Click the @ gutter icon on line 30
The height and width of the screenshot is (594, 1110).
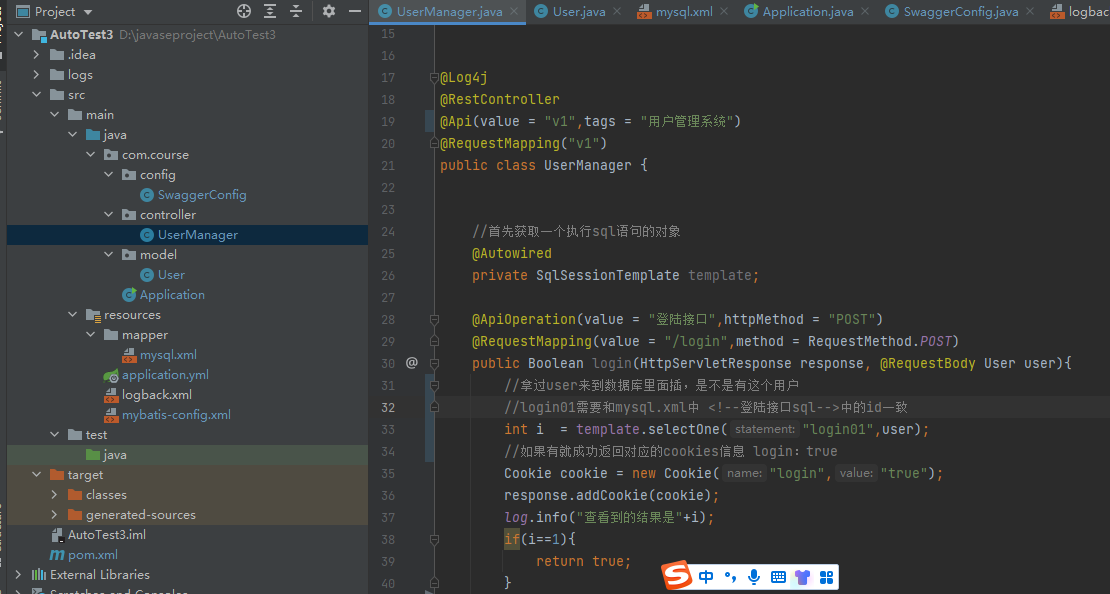[412, 363]
